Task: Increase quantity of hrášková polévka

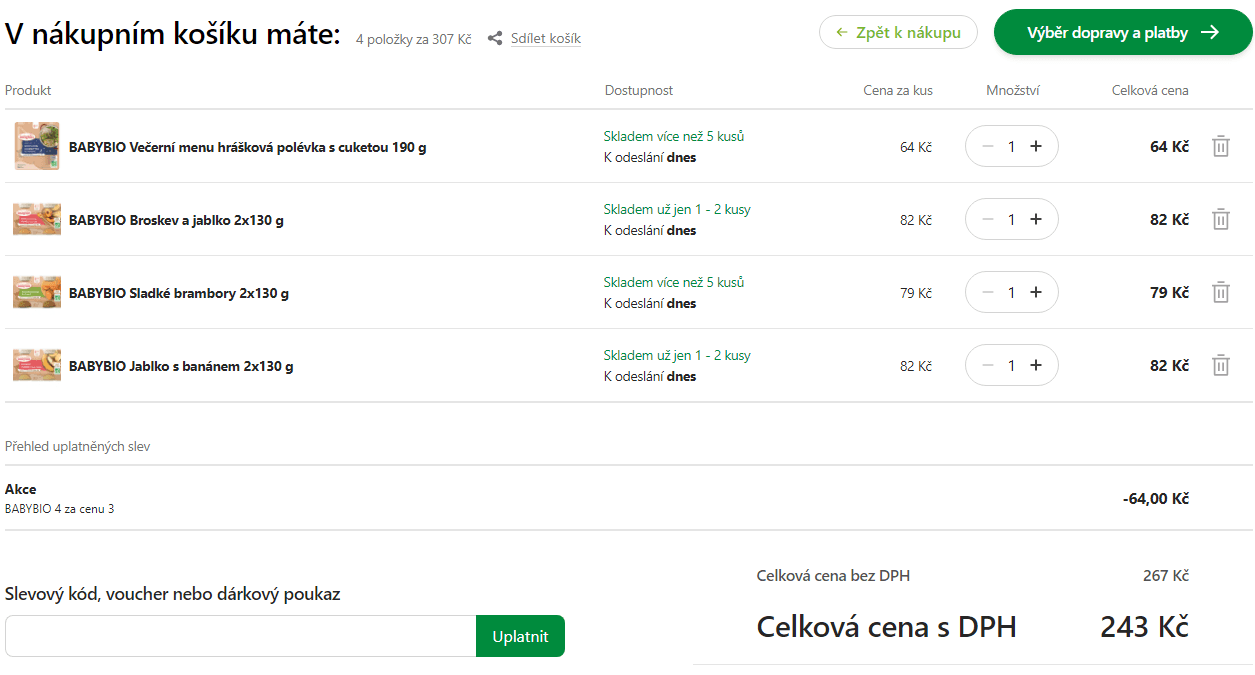Action: (1036, 146)
